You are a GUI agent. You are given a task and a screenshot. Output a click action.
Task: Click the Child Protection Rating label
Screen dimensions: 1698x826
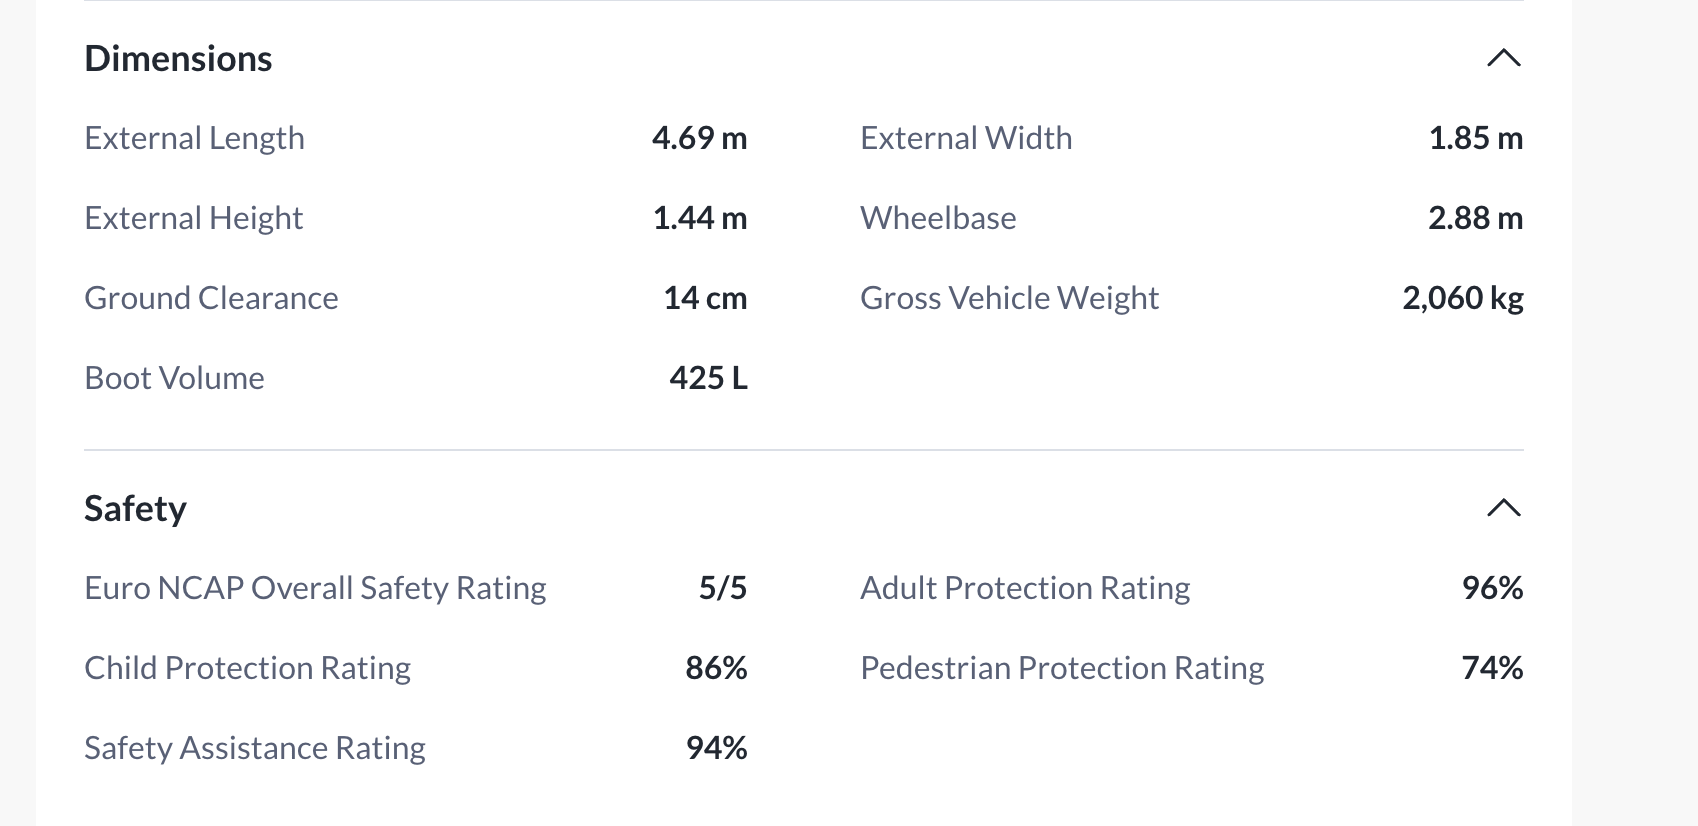247,668
